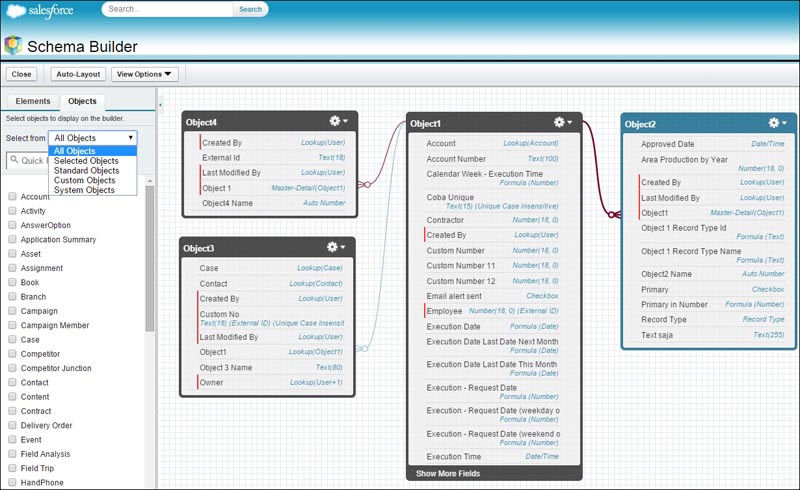Screen dimensions: 800x490
Task: Click the Coba Unique field in Object1
Action: (x=492, y=202)
